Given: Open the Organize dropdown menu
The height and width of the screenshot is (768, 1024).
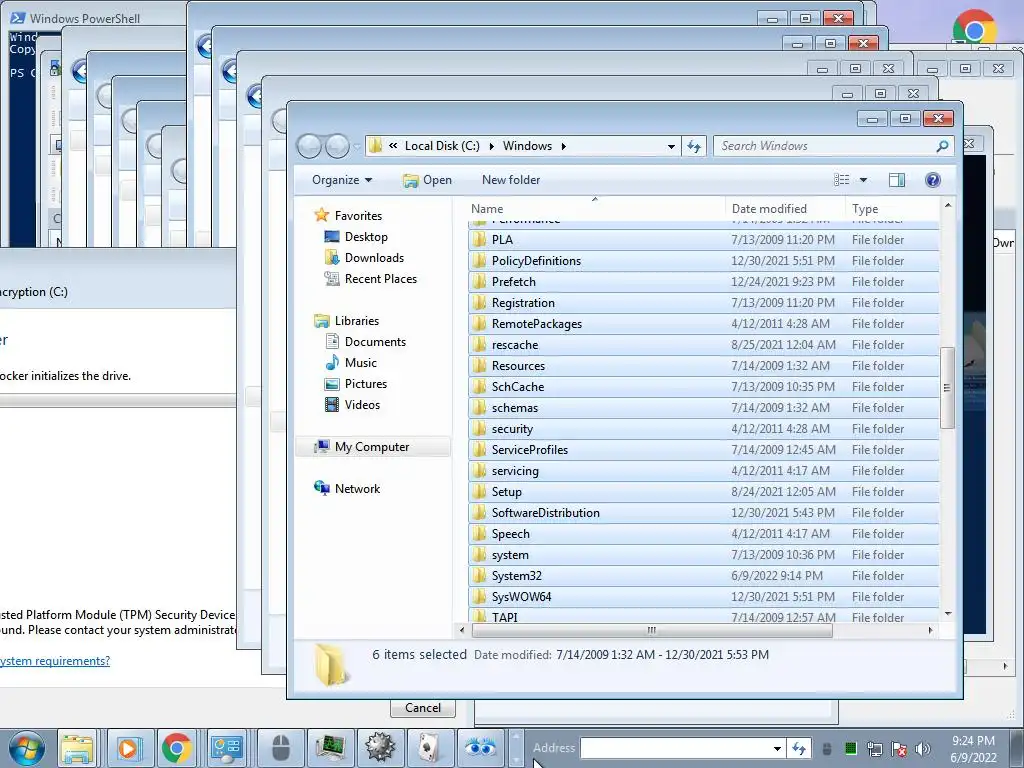Looking at the screenshot, I should pos(342,180).
